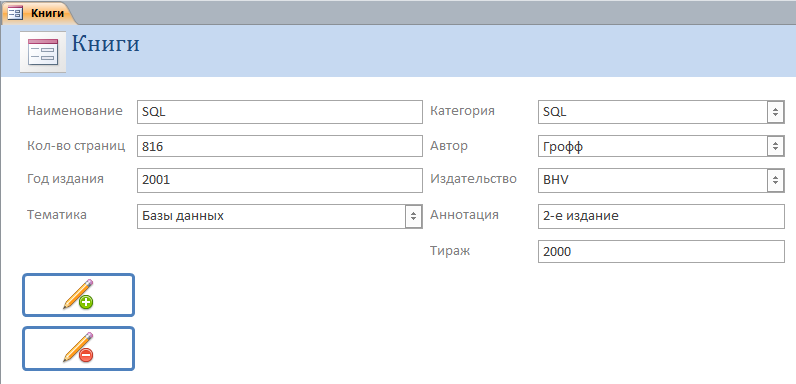
Task: Click the Кол-во страниц field showing 816
Action: [x=280, y=146]
